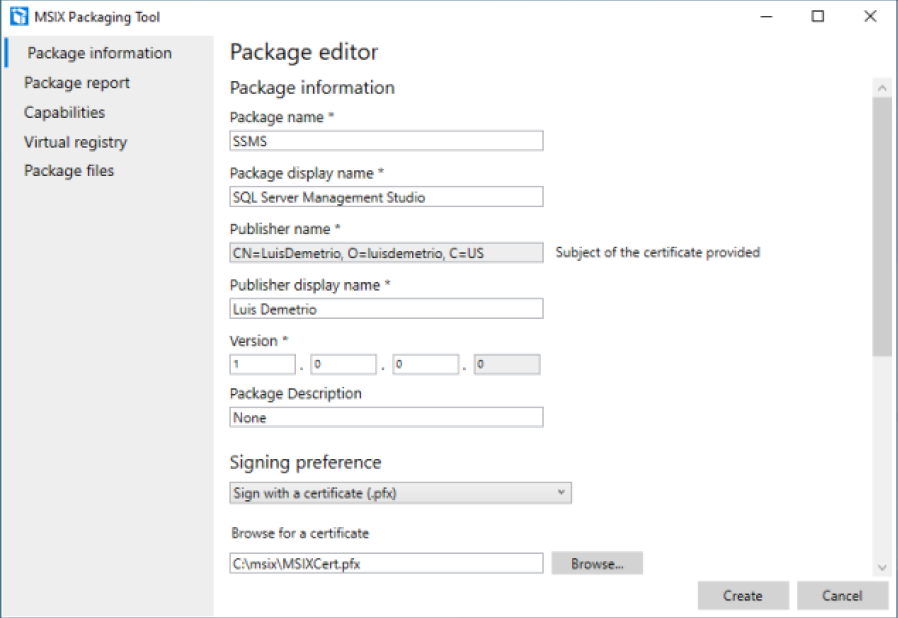Image resolution: width=898 pixels, height=618 pixels.
Task: Click the 'Package editor' heading
Action: 304,53
